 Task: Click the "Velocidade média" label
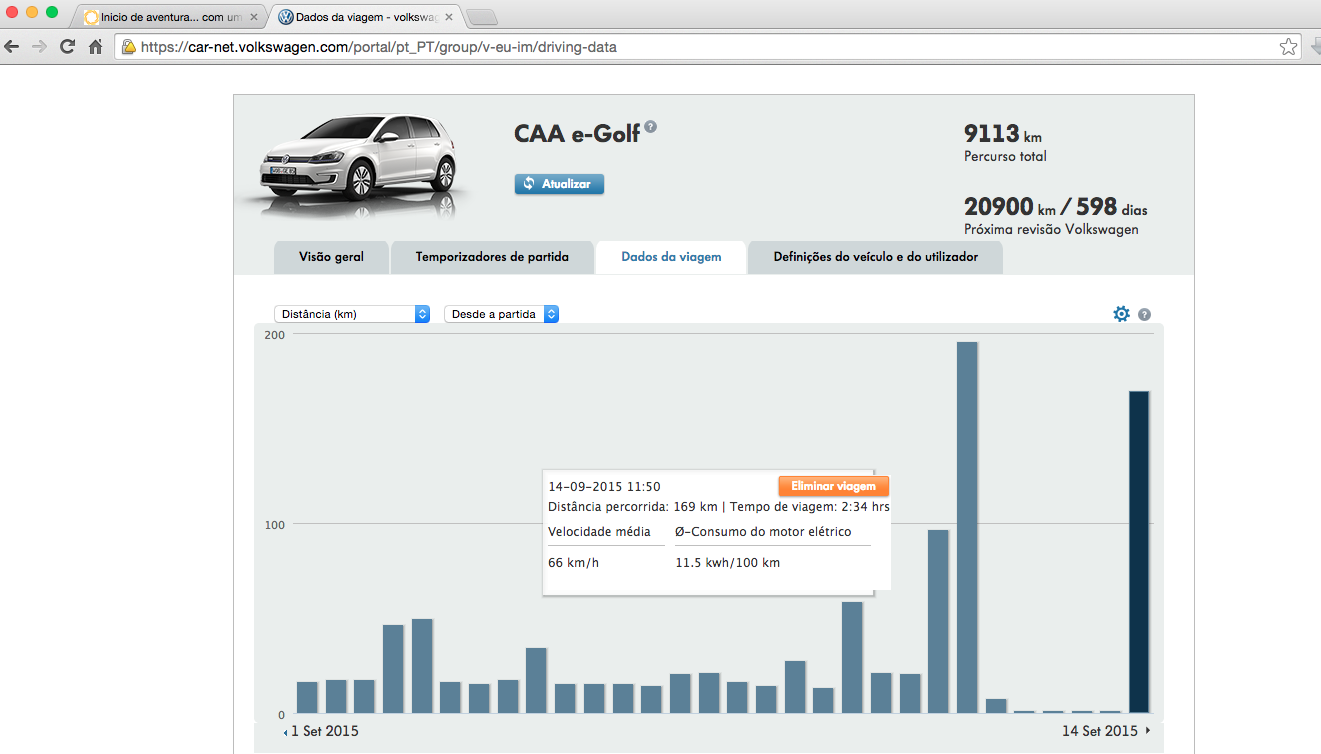[x=599, y=531]
